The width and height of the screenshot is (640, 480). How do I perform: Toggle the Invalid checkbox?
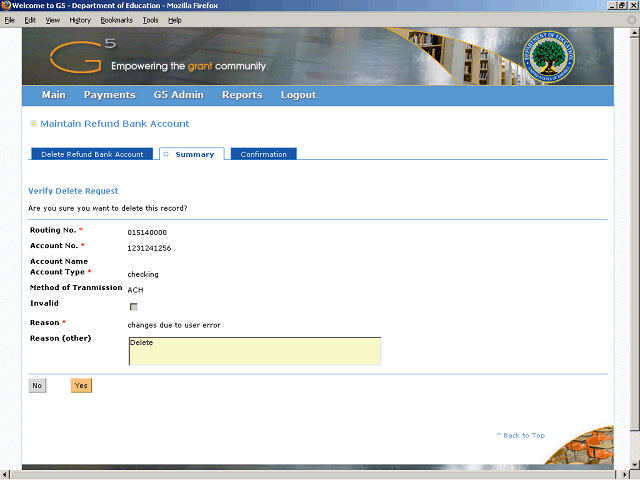[133, 307]
